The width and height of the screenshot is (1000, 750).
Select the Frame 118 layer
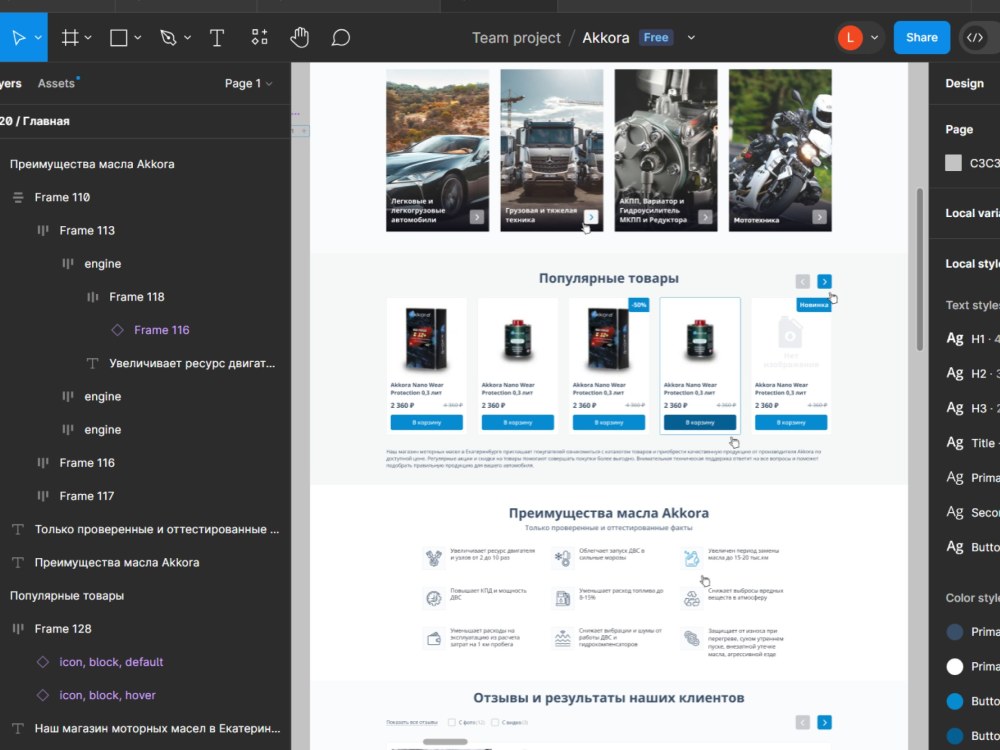point(136,297)
